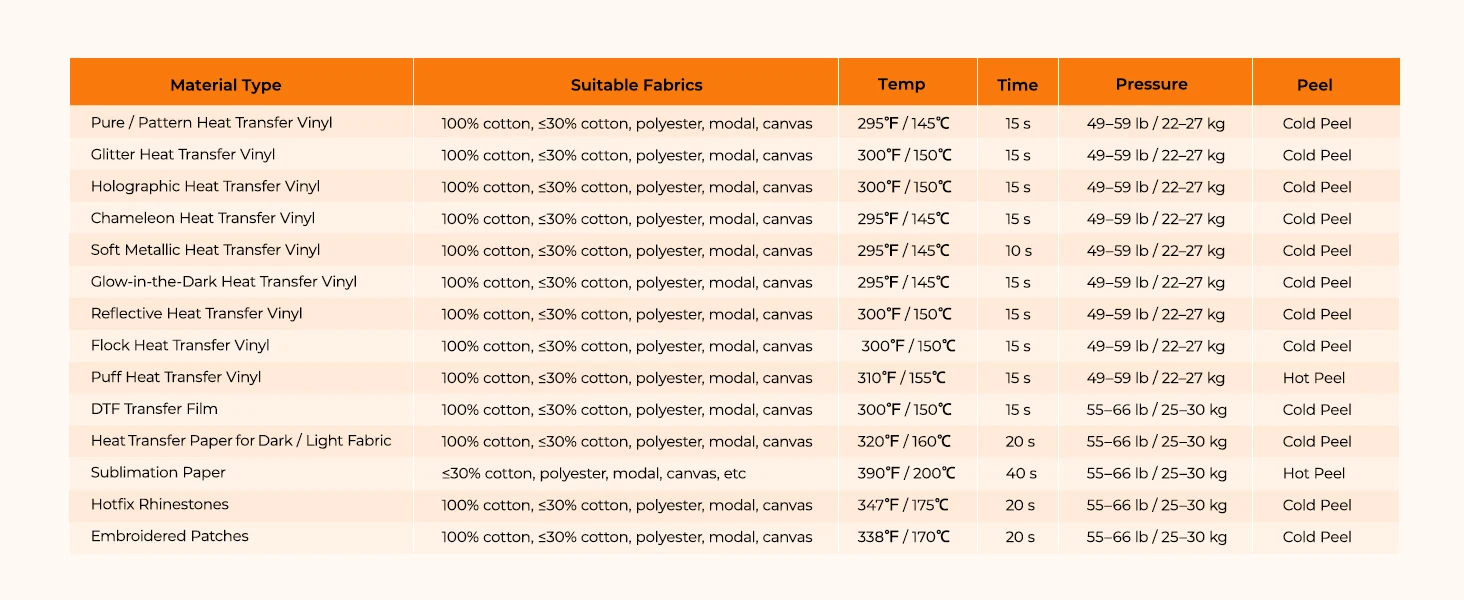This screenshot has width=1464, height=600.
Task: Select the Holographic Heat Transfer Vinyl cell
Action: [205, 186]
